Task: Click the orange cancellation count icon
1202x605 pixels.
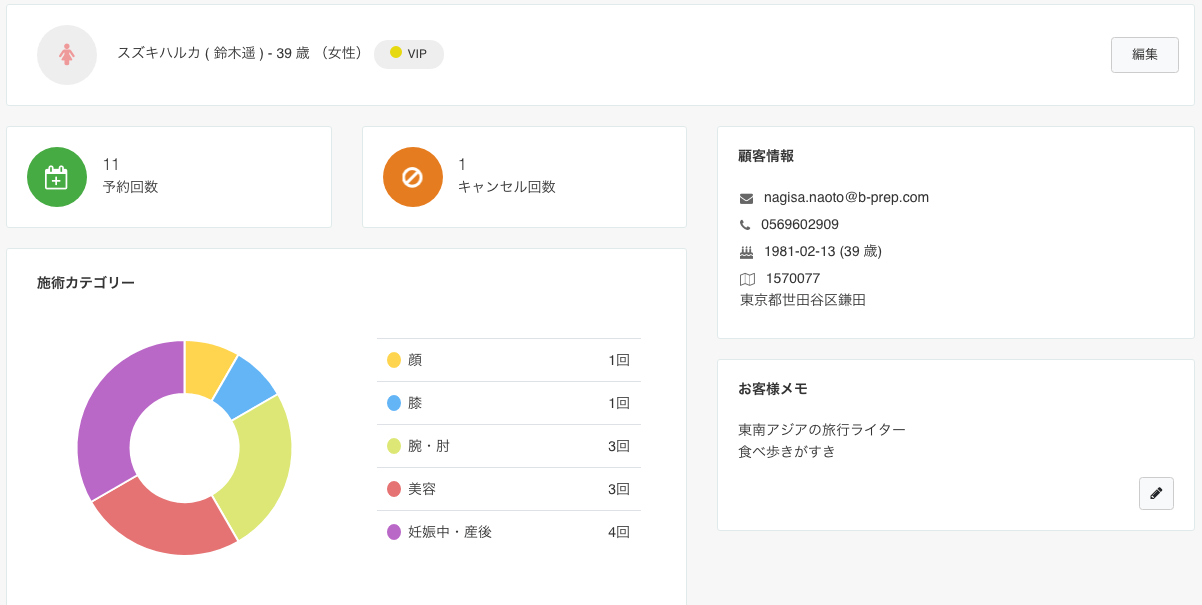Action: (x=413, y=177)
